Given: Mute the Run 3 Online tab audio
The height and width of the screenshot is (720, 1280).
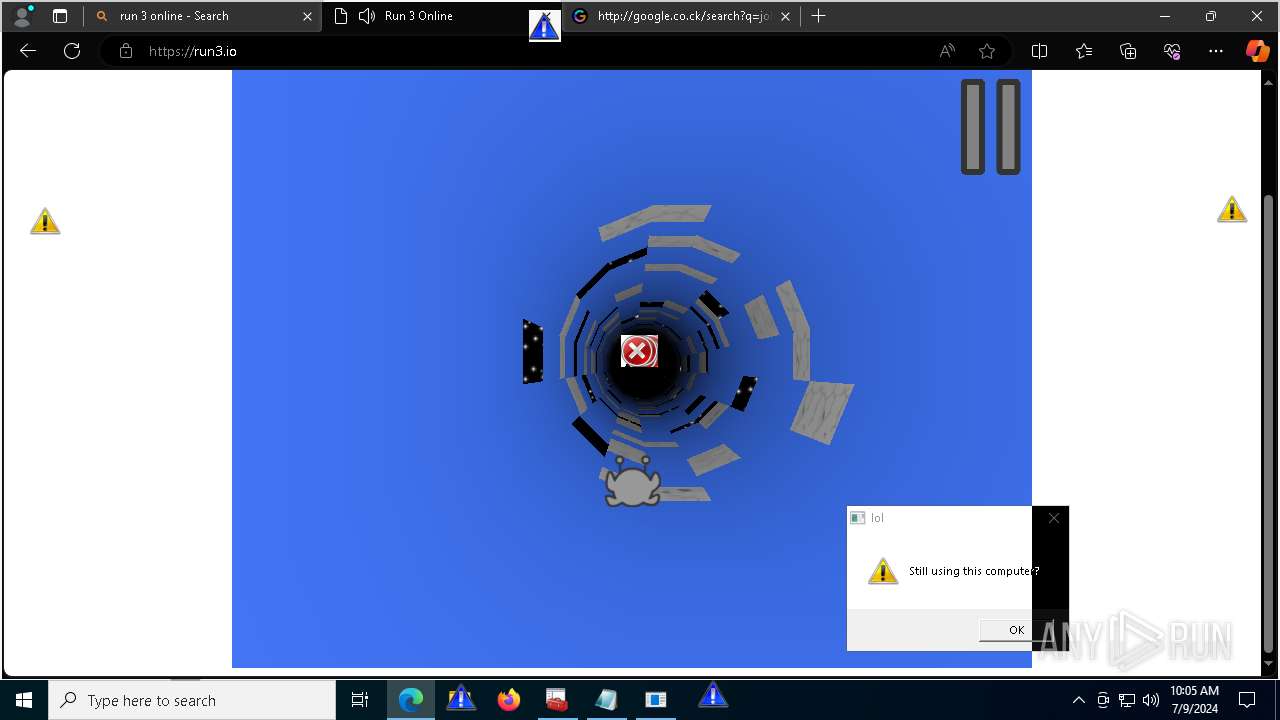Looking at the screenshot, I should pos(367,16).
